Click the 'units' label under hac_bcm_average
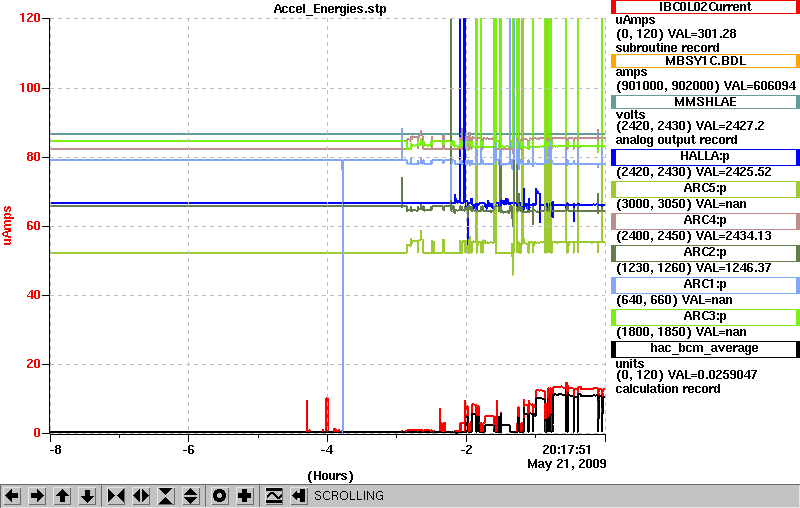Viewport: 800px width, 508px height. pyautogui.click(x=630, y=364)
